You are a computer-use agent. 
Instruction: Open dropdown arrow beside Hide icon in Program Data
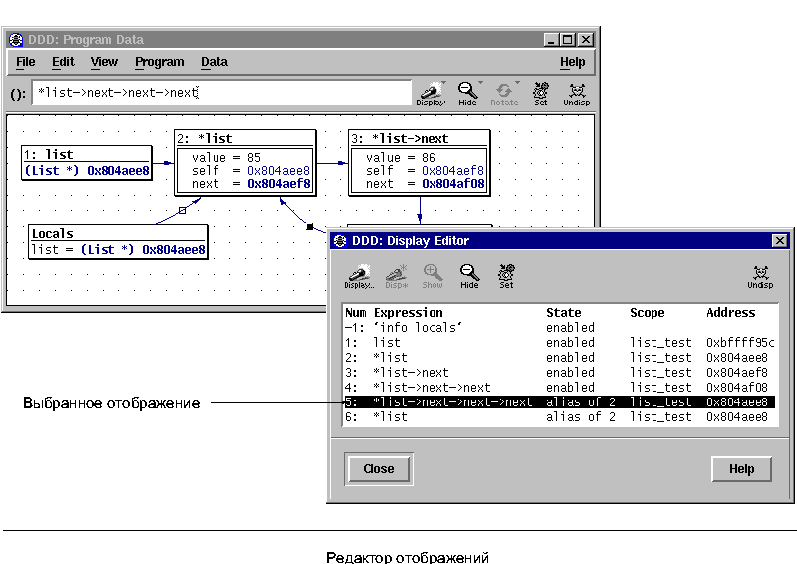point(480,83)
